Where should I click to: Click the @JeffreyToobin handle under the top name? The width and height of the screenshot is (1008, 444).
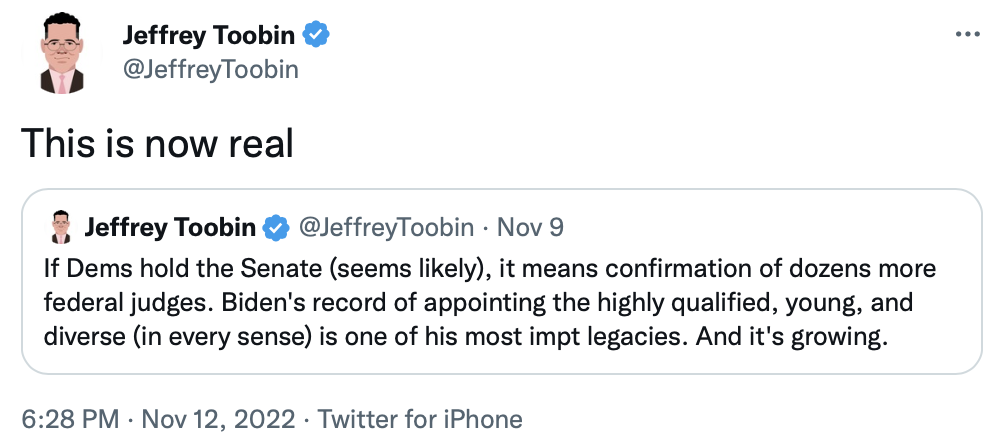coord(210,70)
